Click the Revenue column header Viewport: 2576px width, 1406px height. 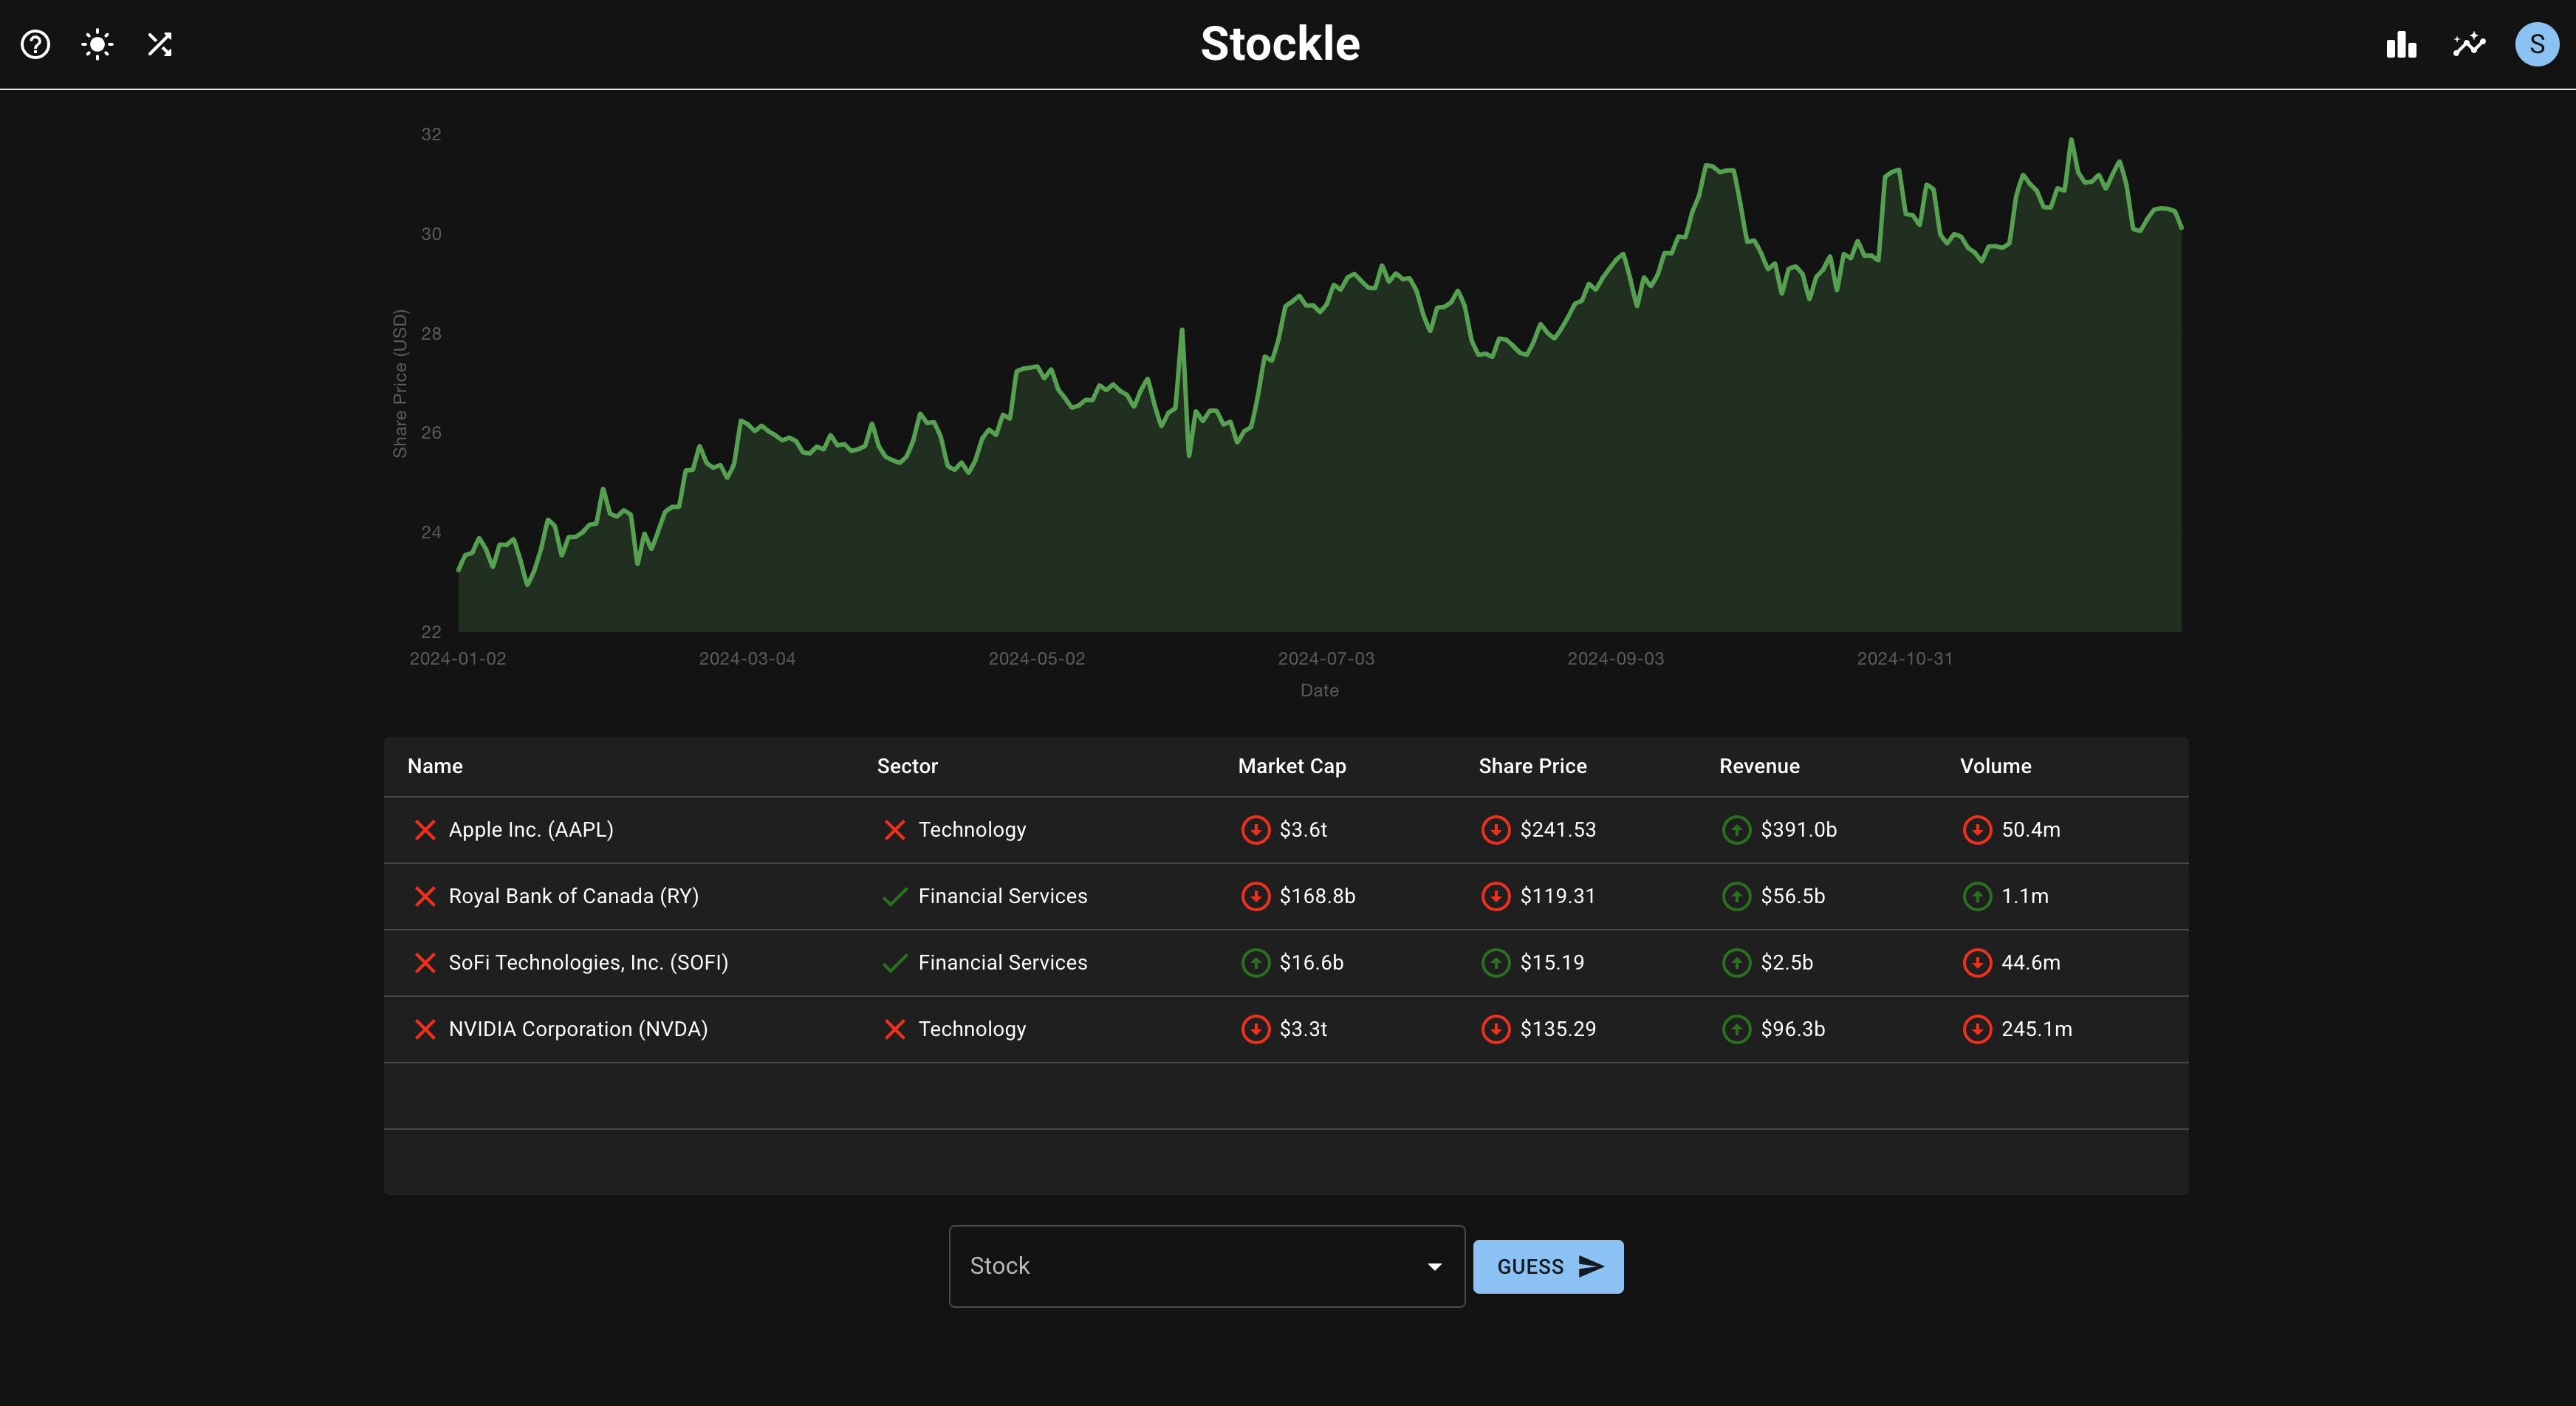(x=1759, y=767)
